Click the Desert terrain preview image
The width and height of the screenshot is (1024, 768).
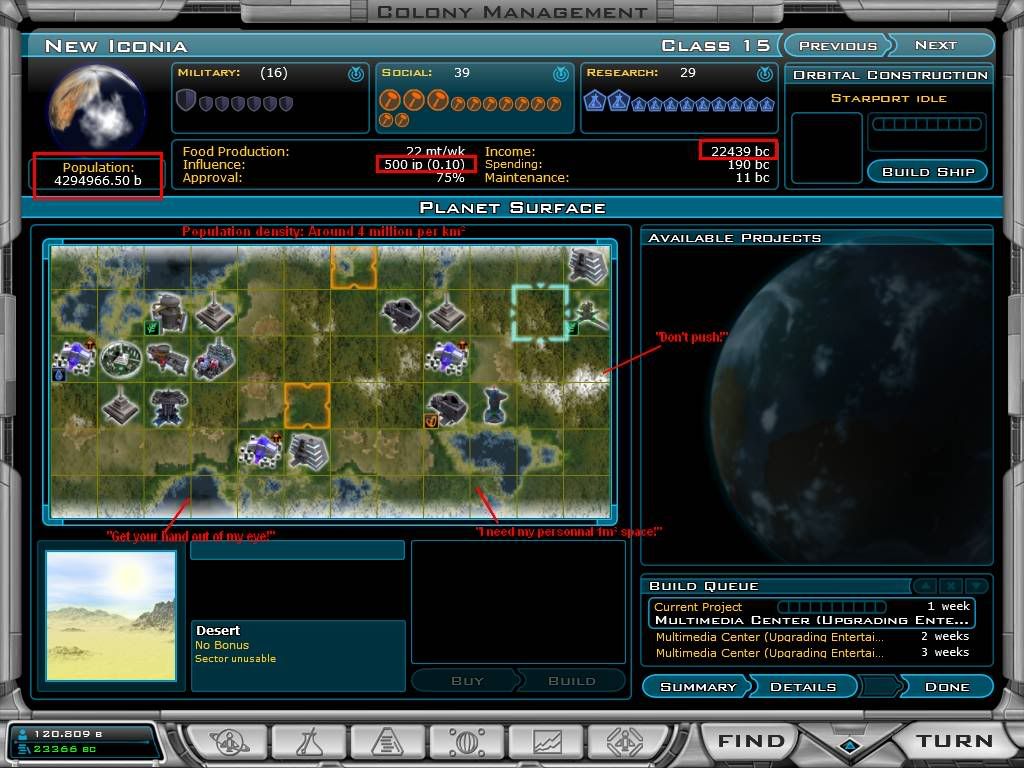[x=111, y=616]
